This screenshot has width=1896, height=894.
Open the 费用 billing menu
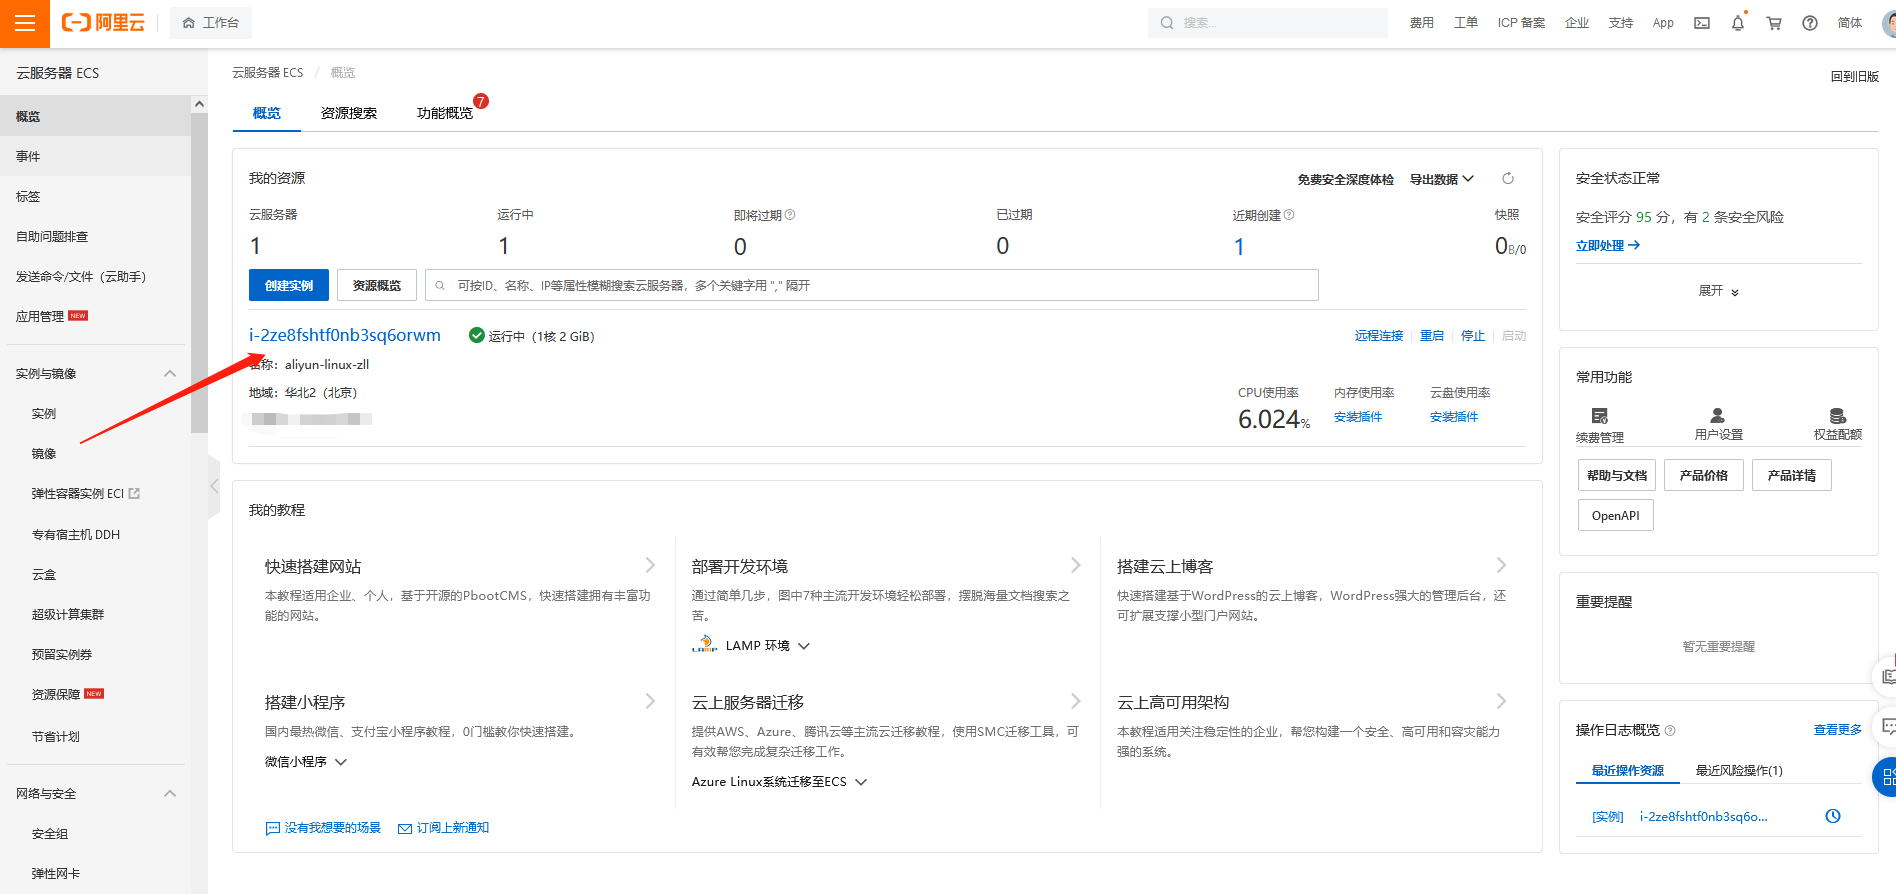pos(1422,23)
